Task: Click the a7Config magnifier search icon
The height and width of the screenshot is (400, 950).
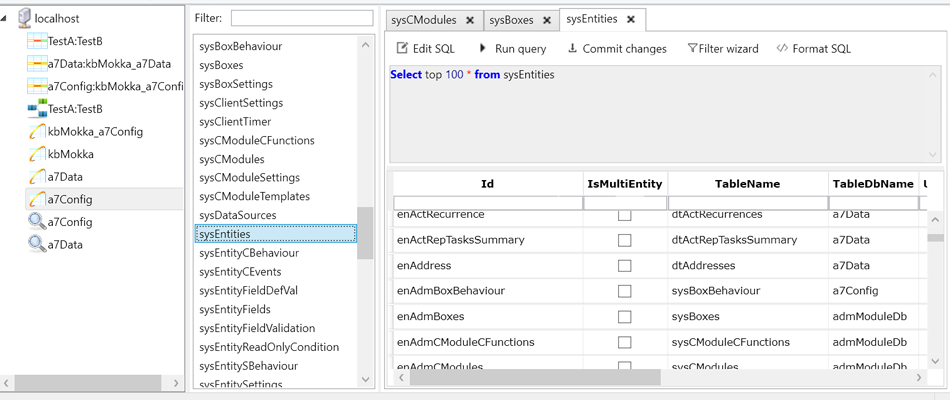Action: 37,222
